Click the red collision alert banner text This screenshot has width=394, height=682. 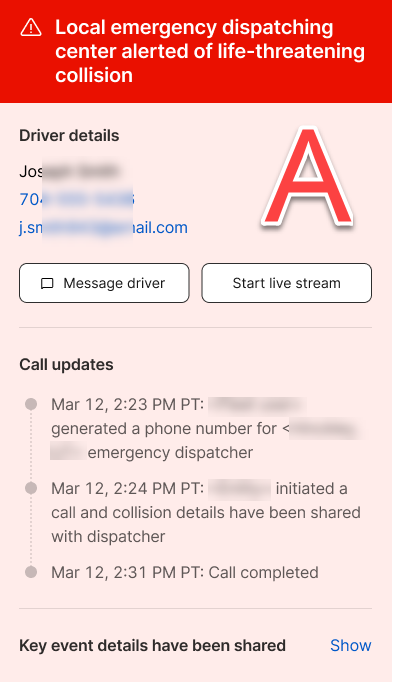pyautogui.click(x=210, y=51)
